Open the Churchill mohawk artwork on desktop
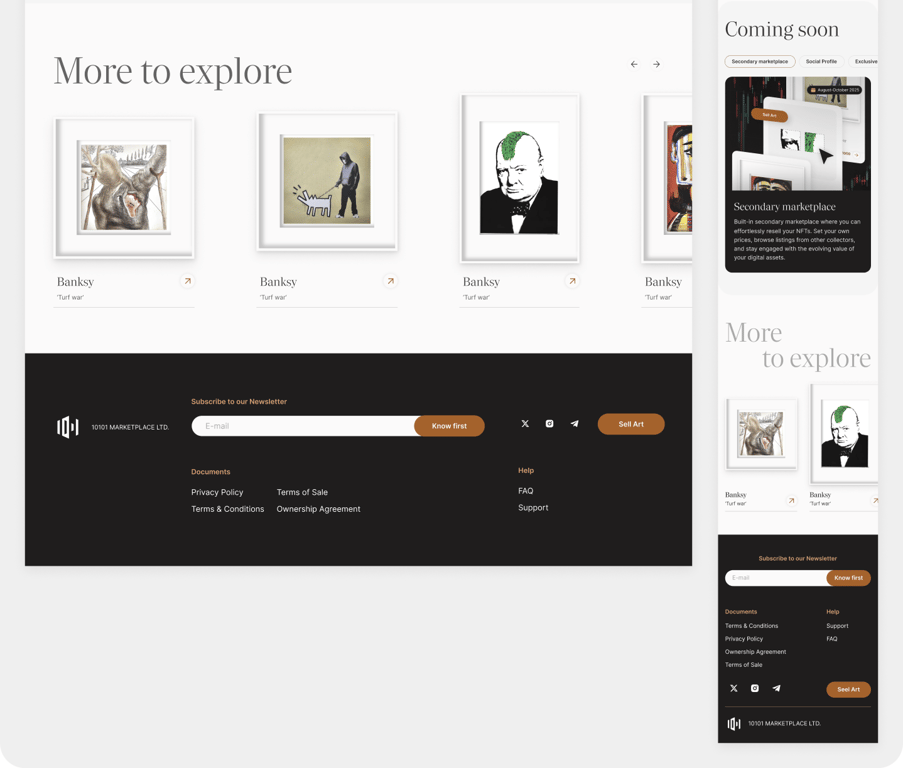The height and width of the screenshot is (768, 903). pyautogui.click(x=519, y=178)
